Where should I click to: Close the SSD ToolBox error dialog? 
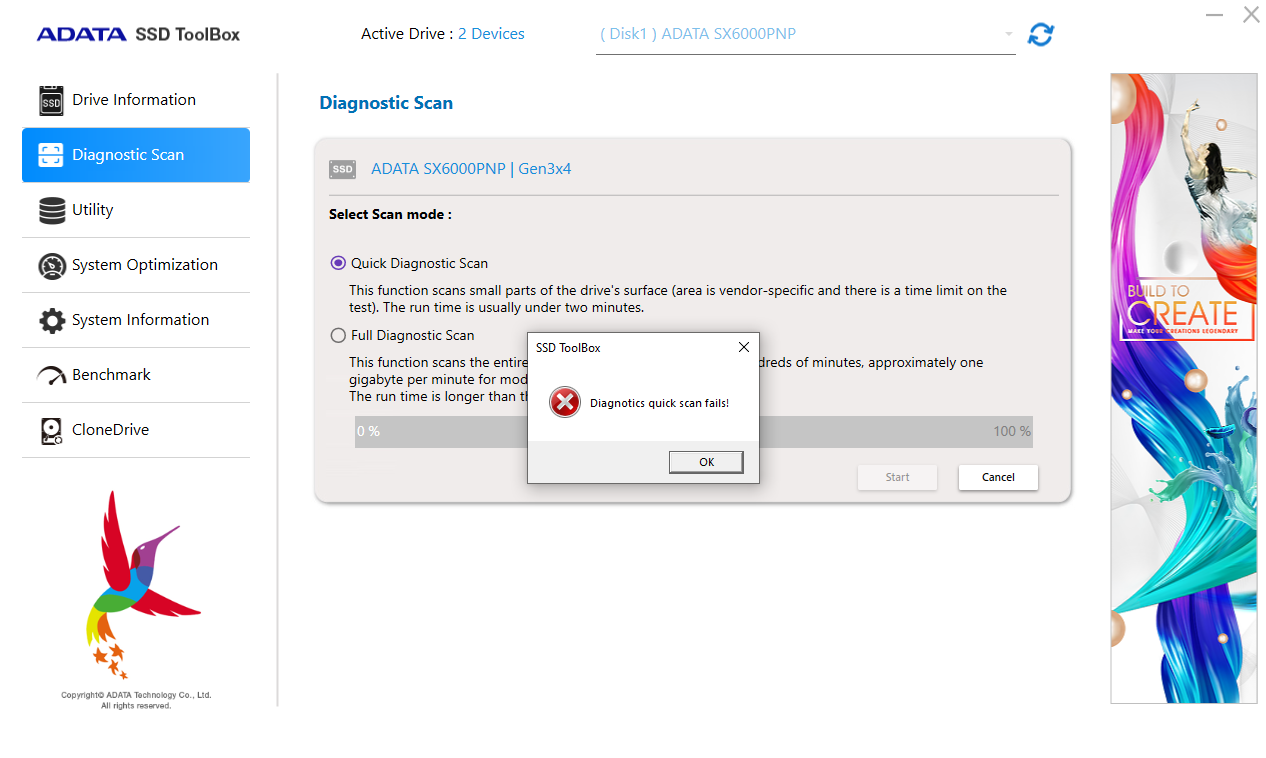(x=743, y=347)
